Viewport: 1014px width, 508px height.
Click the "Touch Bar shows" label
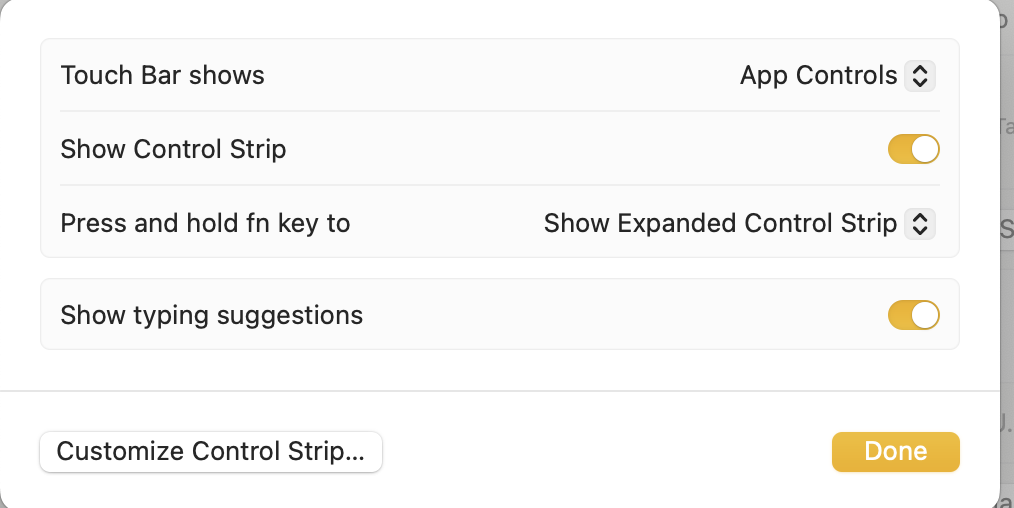tap(163, 76)
